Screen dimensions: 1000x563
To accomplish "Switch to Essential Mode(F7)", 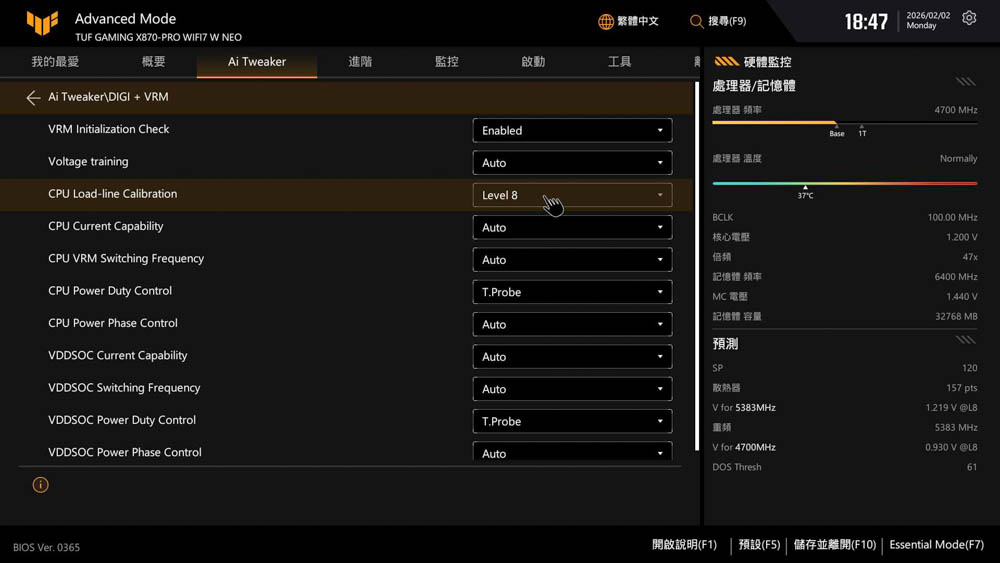I will coord(936,545).
